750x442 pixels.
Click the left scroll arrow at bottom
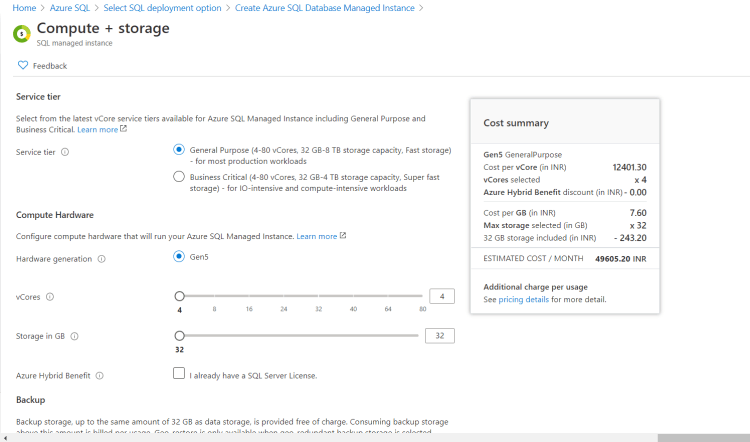coord(5,438)
